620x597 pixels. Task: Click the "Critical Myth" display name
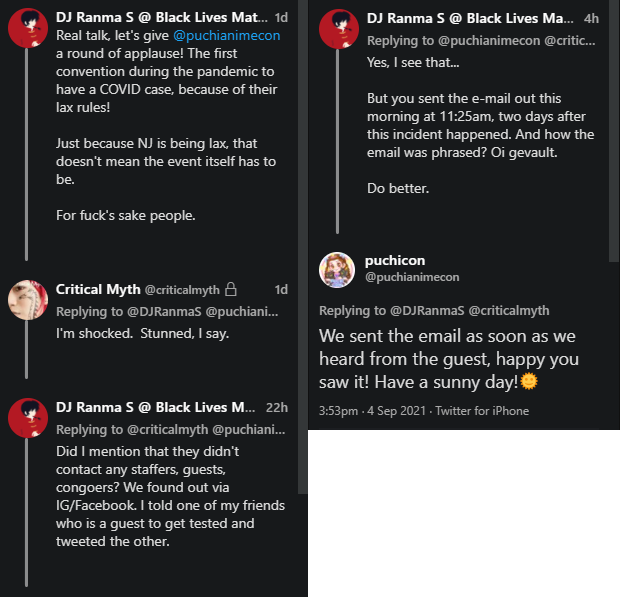point(98,289)
